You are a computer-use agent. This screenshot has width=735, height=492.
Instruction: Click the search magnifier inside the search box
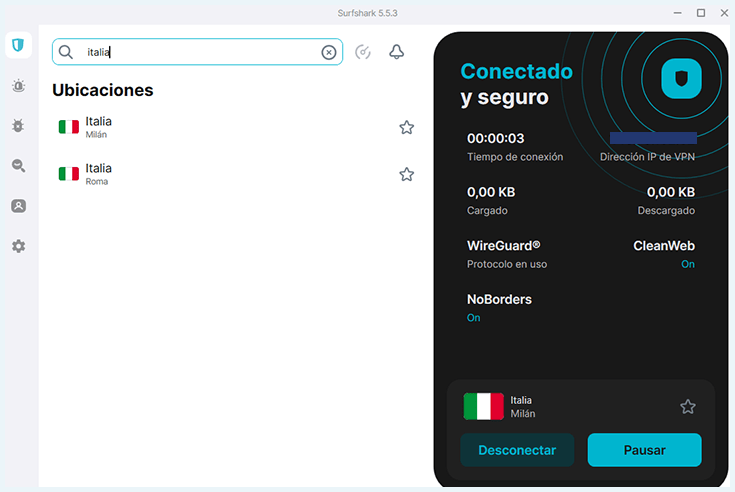66,52
